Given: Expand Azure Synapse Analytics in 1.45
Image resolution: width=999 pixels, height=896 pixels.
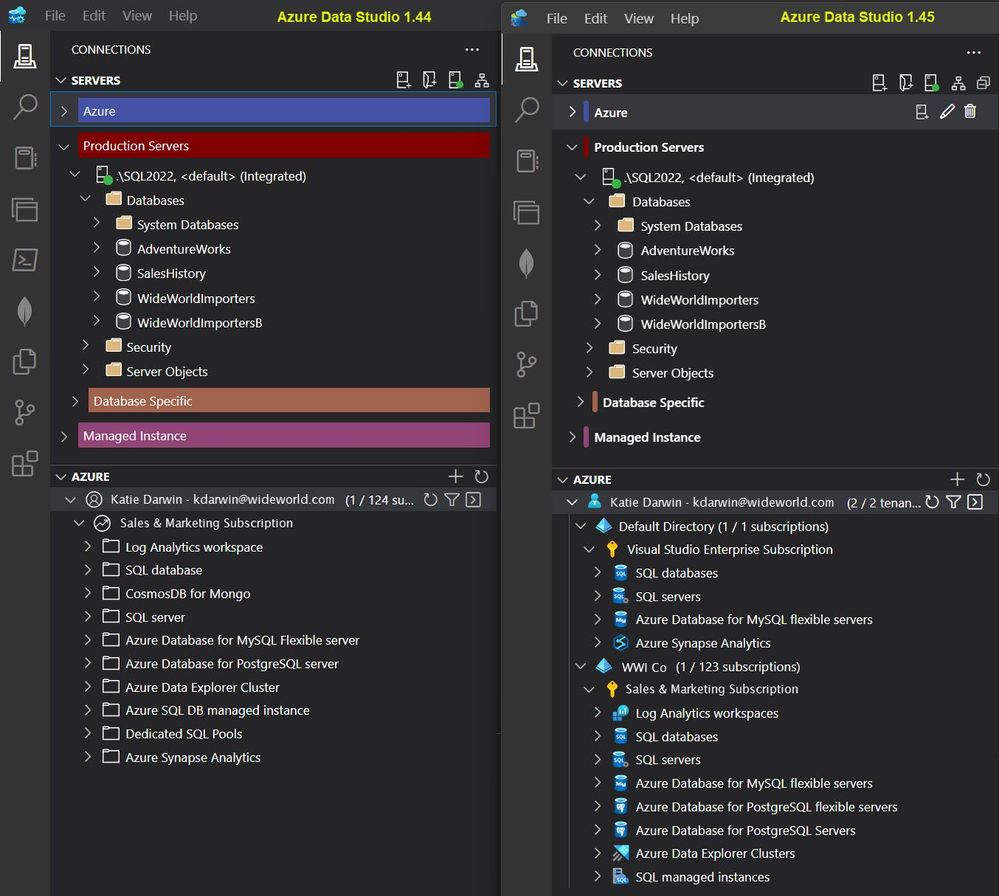Looking at the screenshot, I should click(597, 642).
